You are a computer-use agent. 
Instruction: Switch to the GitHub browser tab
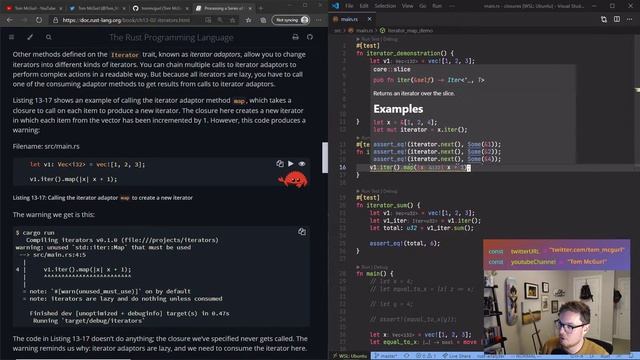[x=160, y=8]
